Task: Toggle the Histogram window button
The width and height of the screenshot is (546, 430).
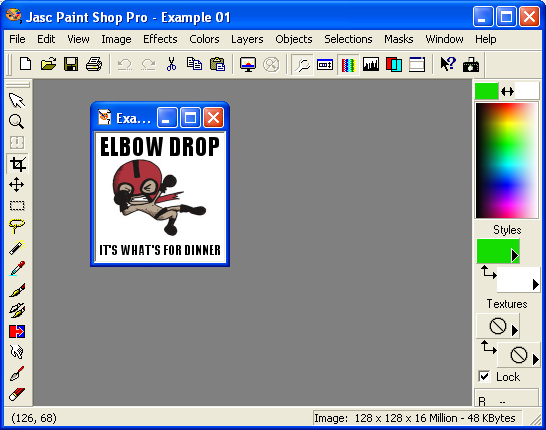Action: click(x=371, y=64)
